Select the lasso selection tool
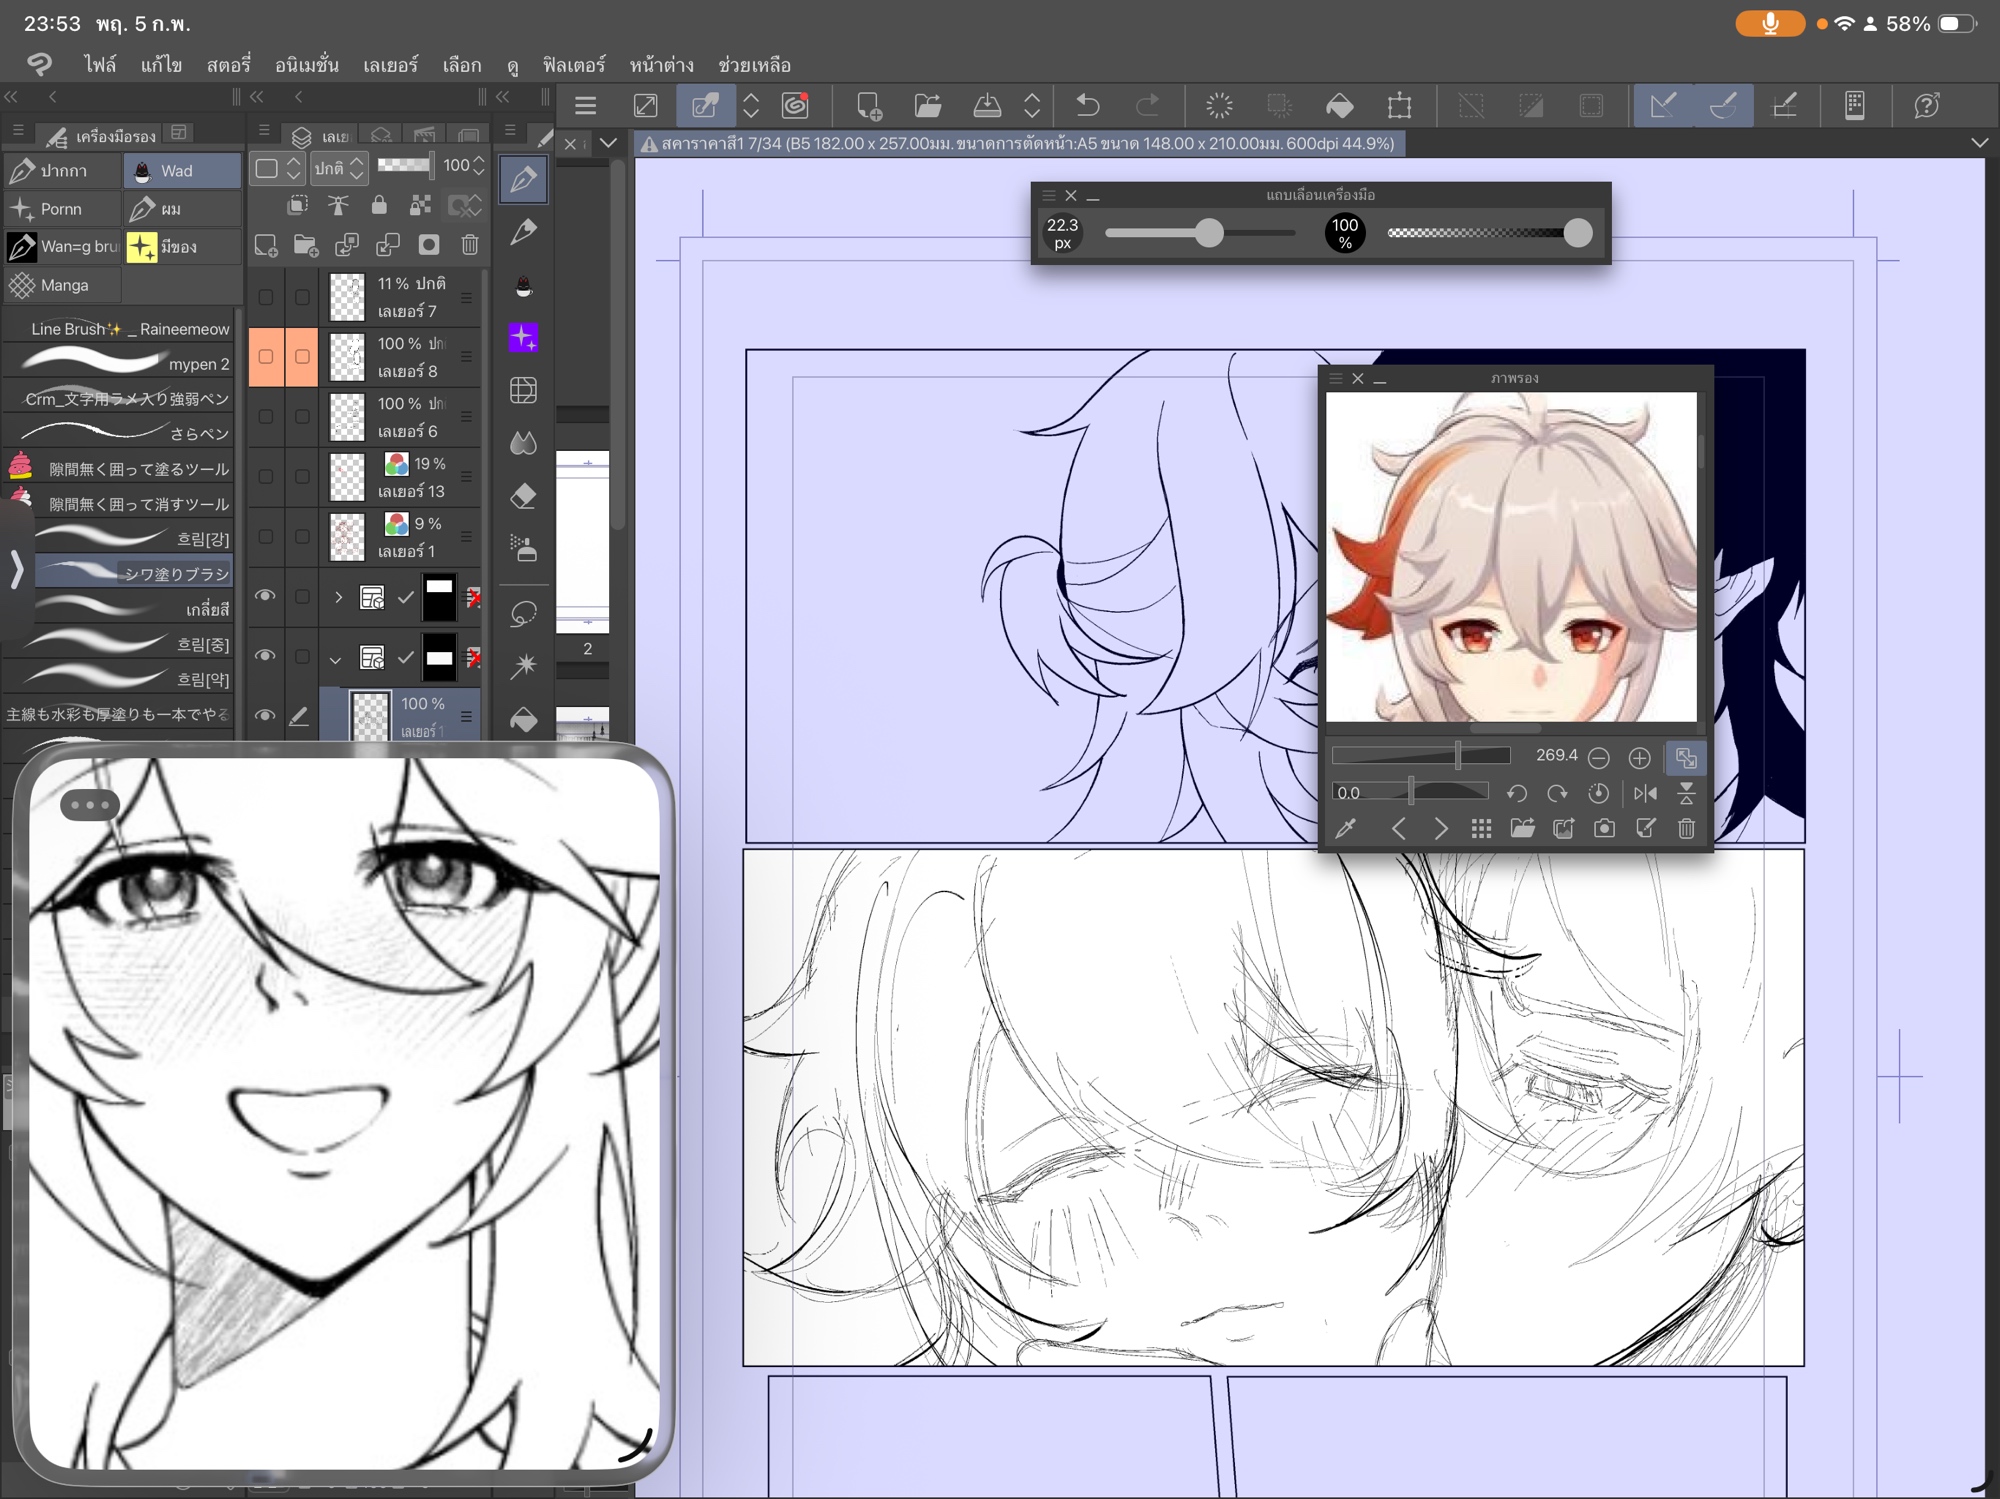The width and height of the screenshot is (2000, 1499). (523, 613)
